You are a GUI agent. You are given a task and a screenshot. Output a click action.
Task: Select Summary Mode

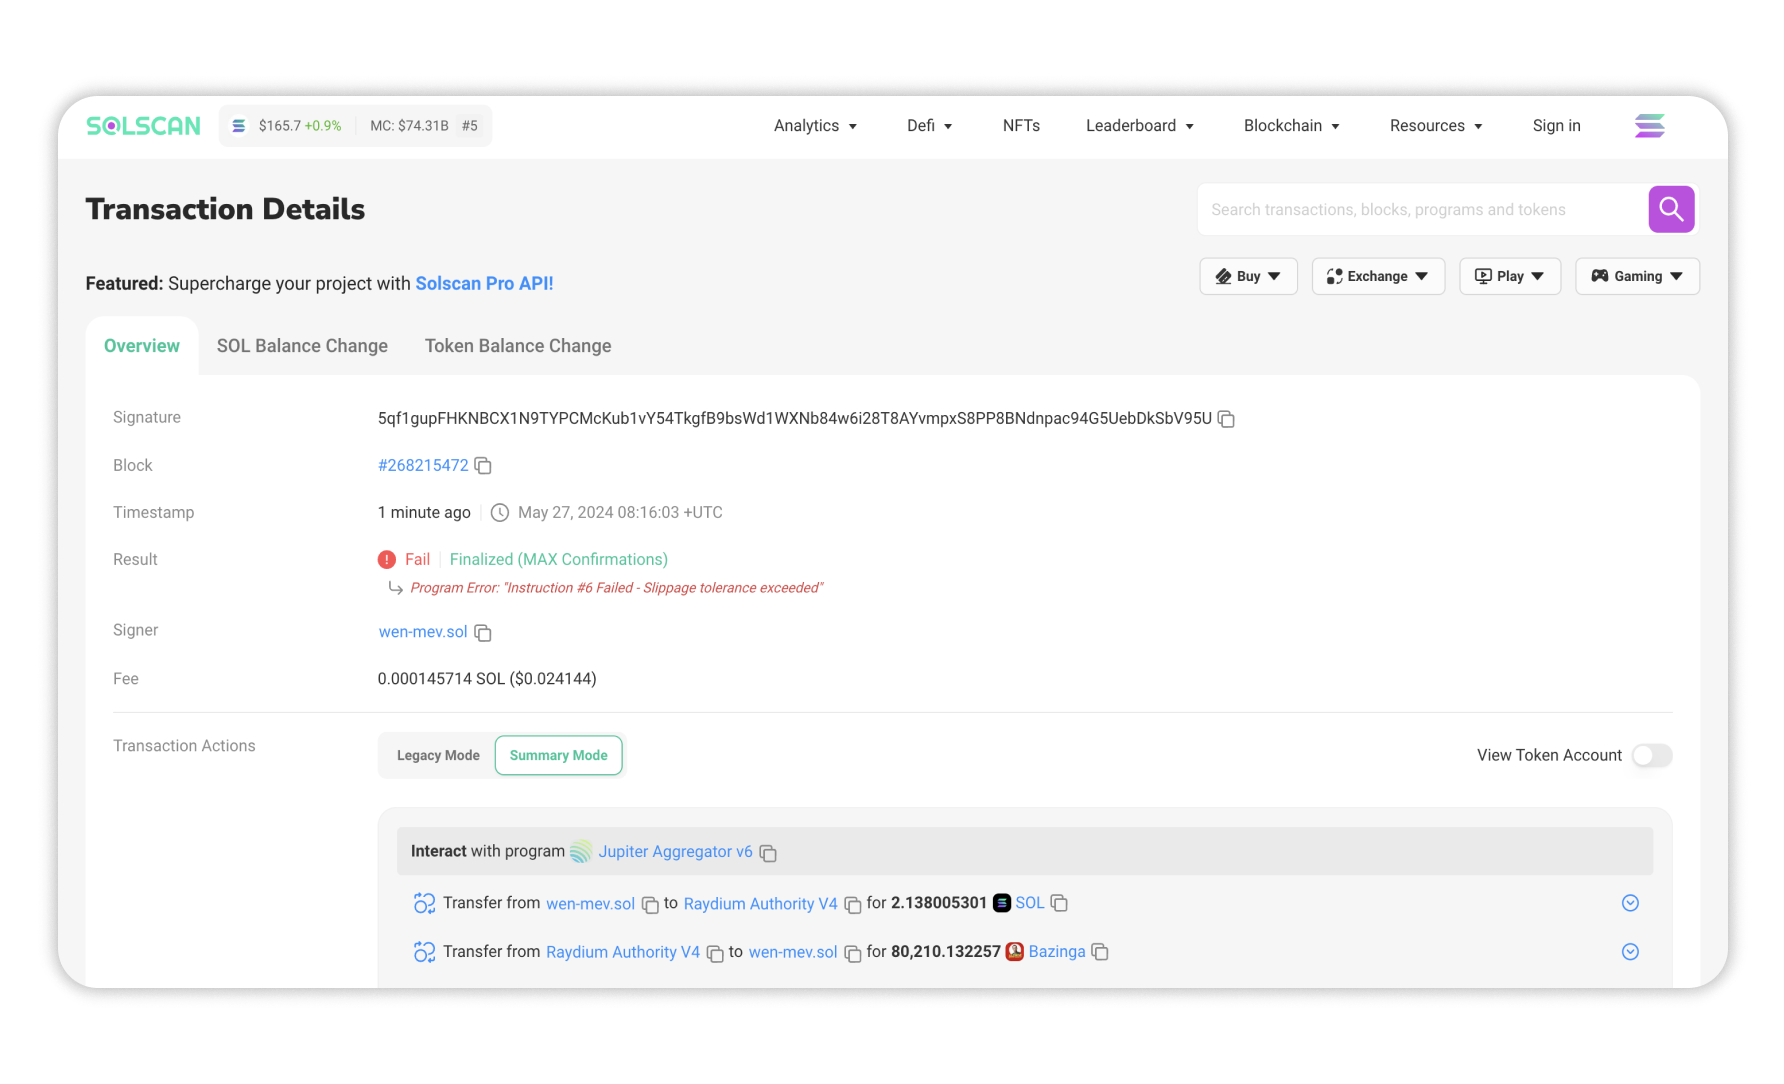[559, 756]
